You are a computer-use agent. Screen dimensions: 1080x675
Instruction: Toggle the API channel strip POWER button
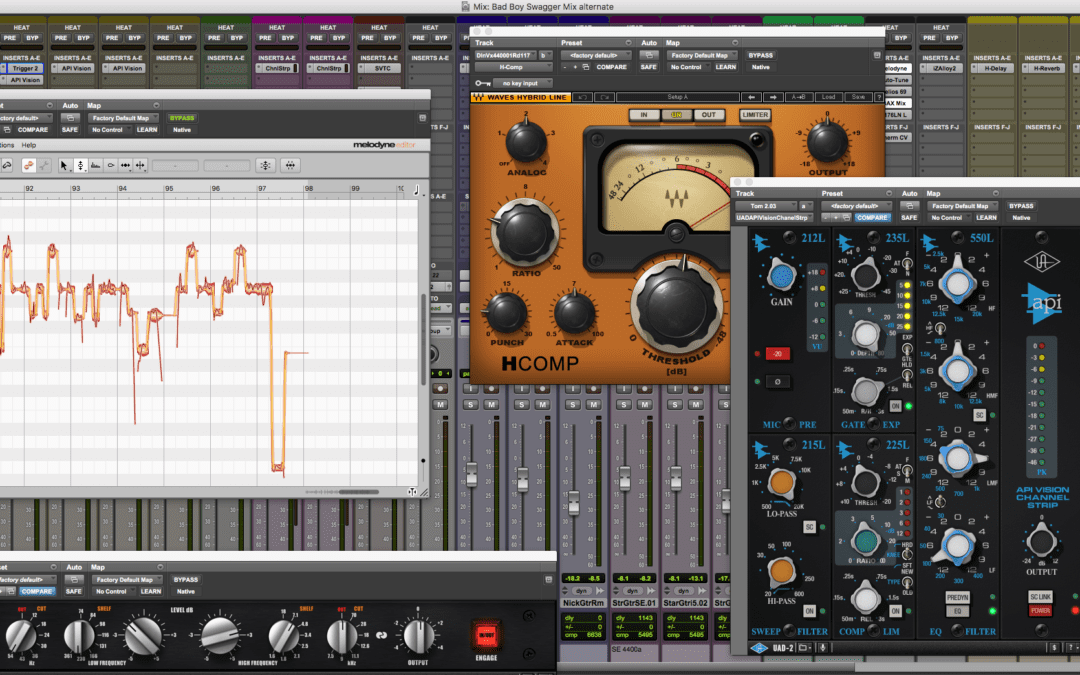tap(1040, 611)
